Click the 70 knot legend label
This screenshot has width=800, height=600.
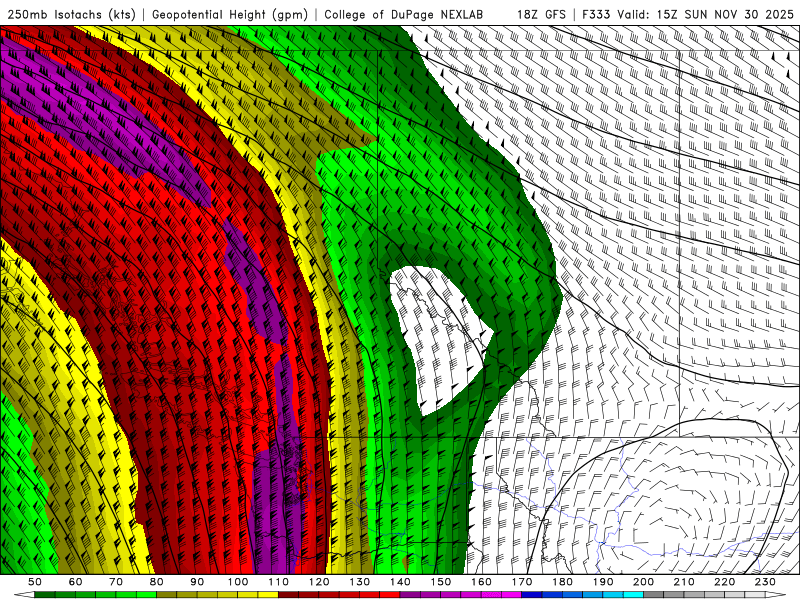[x=116, y=582]
